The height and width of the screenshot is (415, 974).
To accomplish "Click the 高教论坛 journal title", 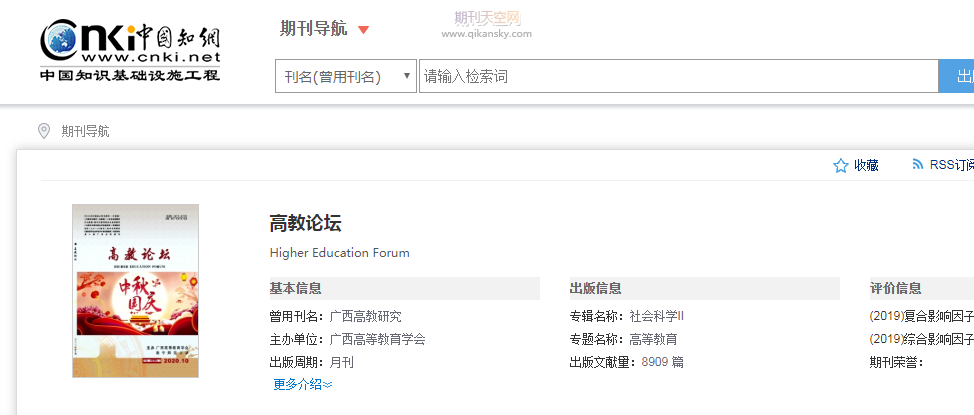I will pyautogui.click(x=306, y=224).
